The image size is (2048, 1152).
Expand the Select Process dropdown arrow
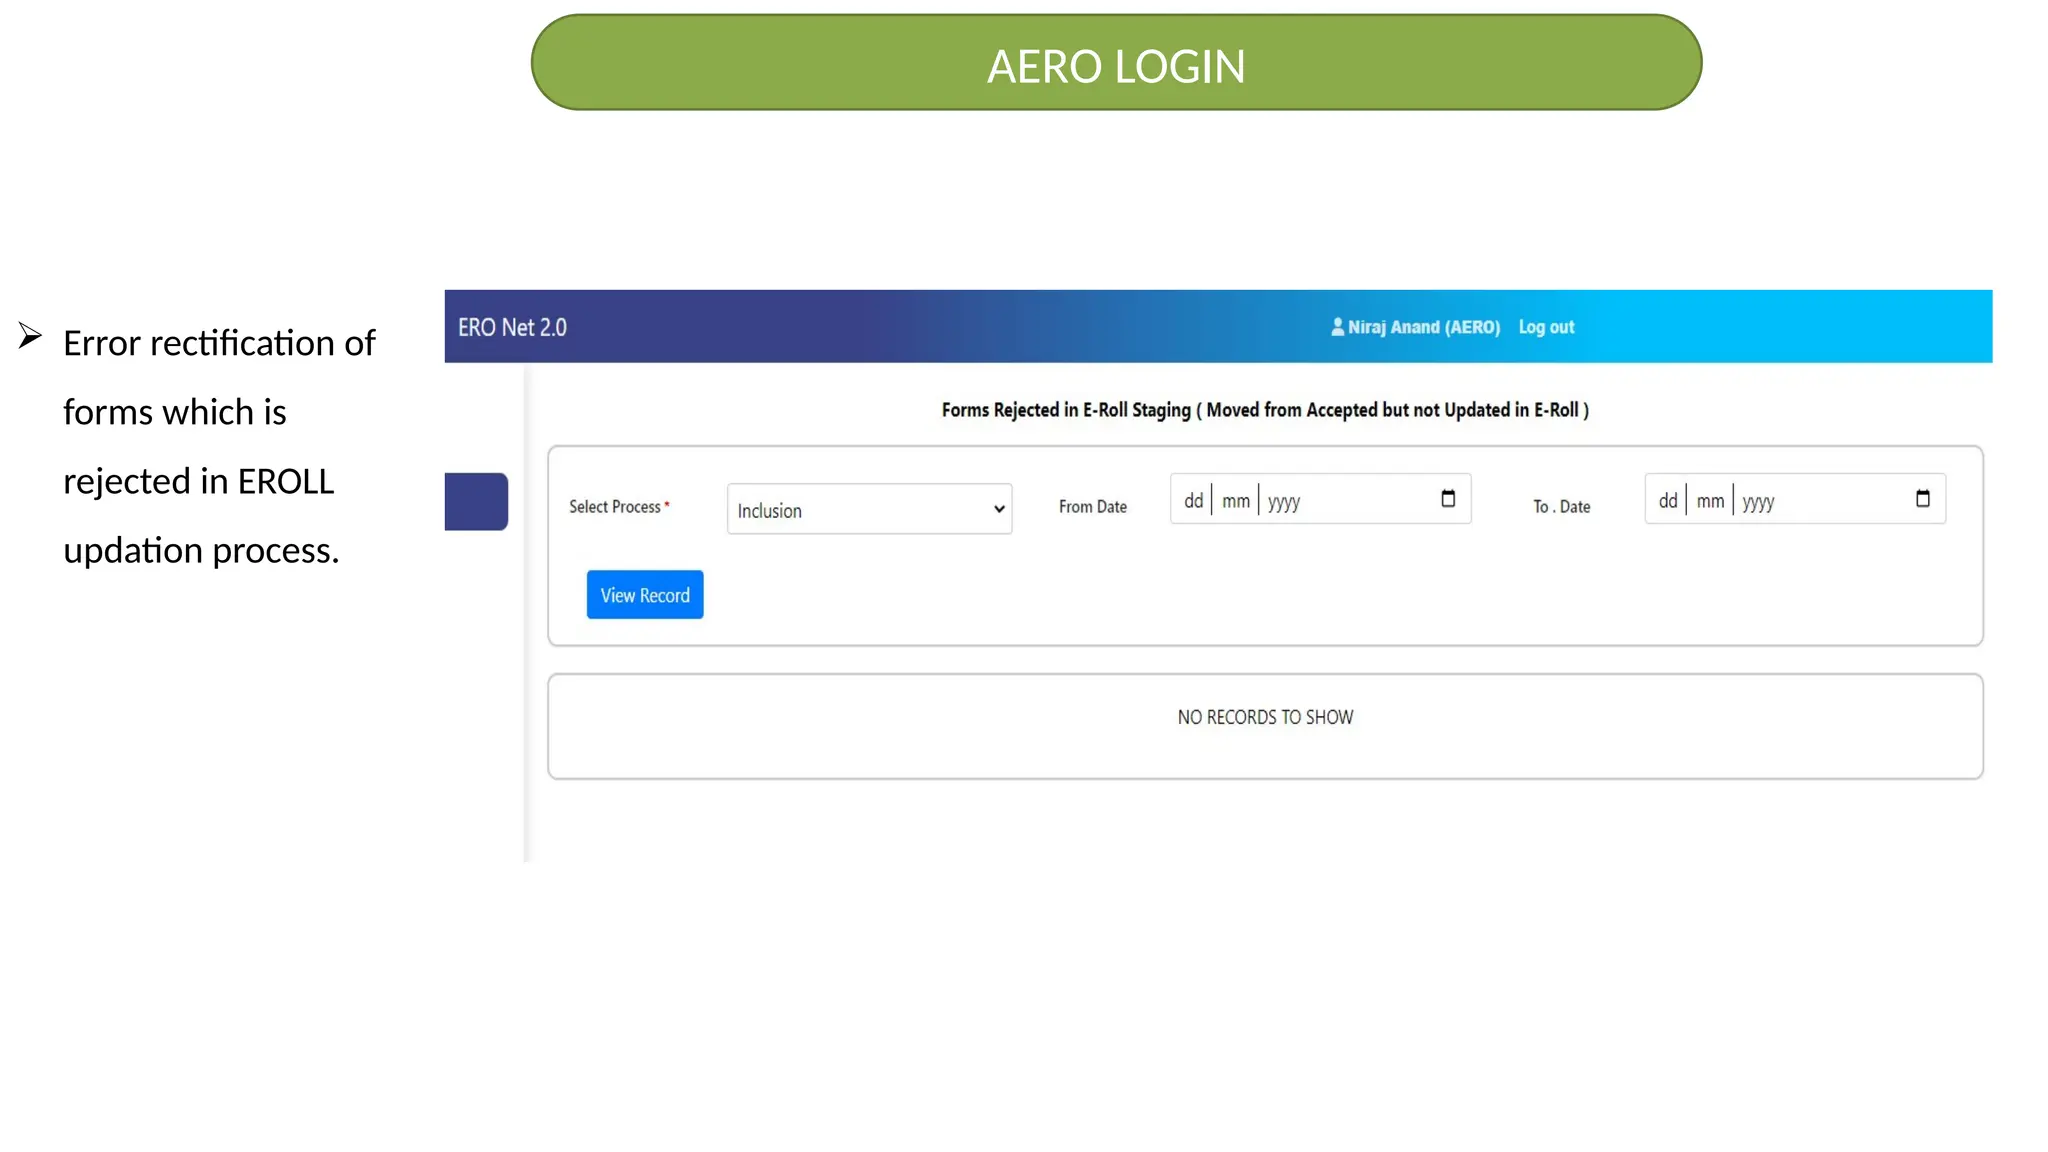pyautogui.click(x=998, y=509)
